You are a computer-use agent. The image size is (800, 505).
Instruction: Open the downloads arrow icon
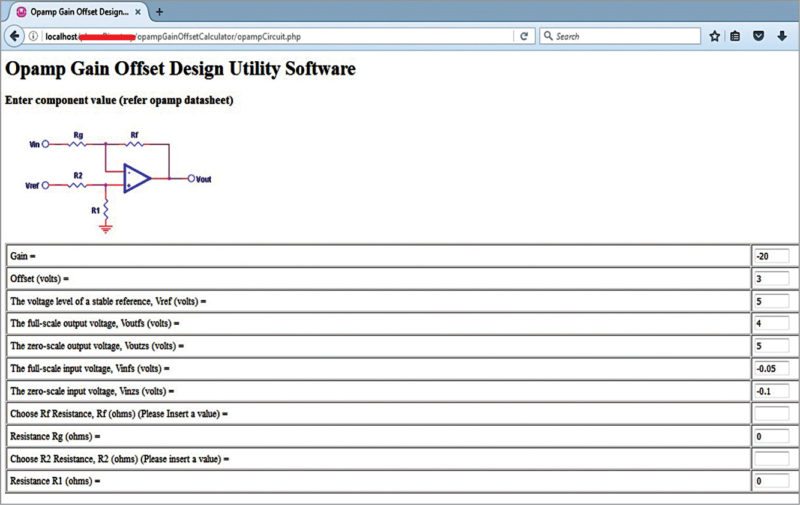click(x=782, y=36)
